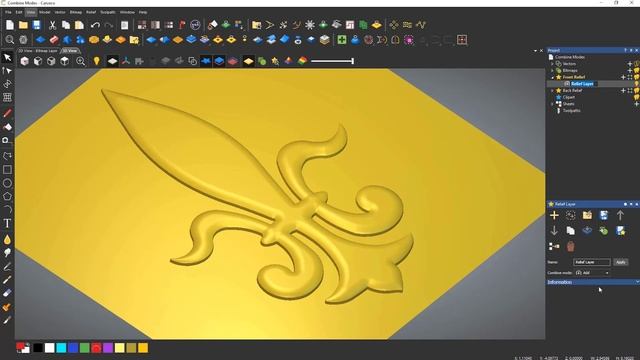Pick the purple color swatch
640x360 pixels.
coord(108,348)
